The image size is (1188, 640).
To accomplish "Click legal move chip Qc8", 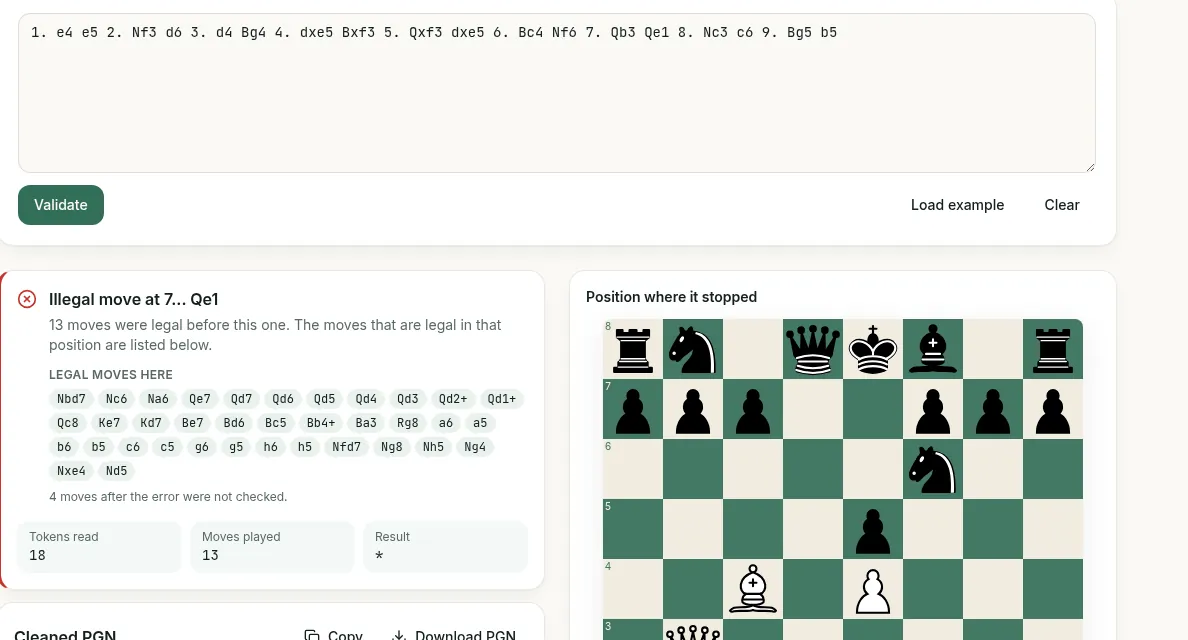I will 67,423.
